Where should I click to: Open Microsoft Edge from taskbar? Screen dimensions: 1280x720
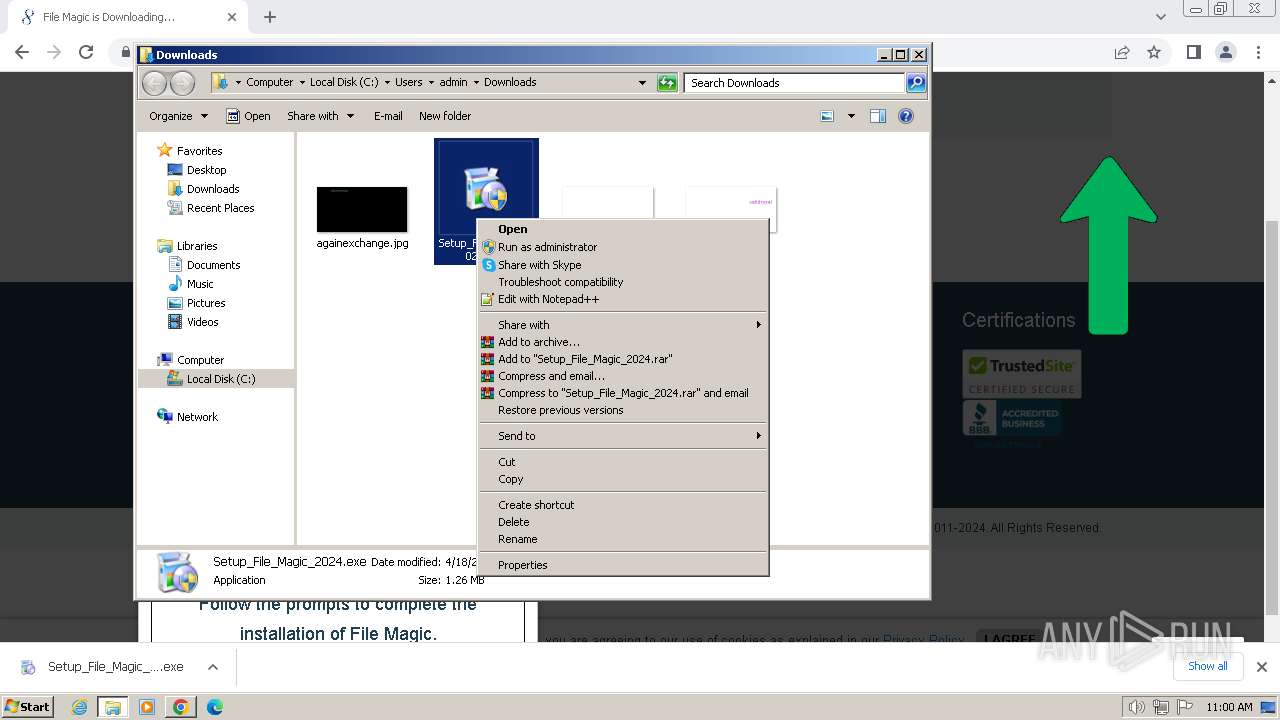214,707
